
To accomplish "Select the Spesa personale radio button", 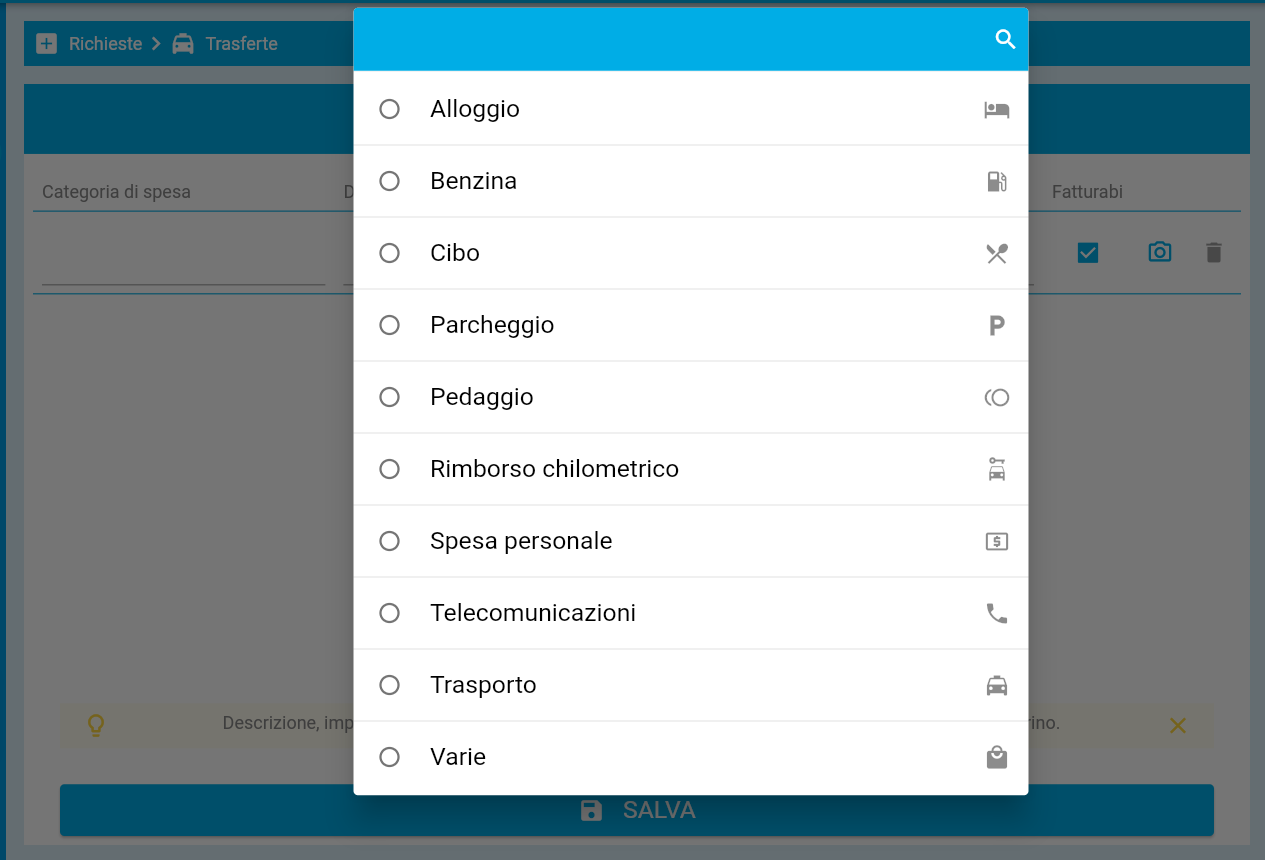I will click(x=390, y=541).
